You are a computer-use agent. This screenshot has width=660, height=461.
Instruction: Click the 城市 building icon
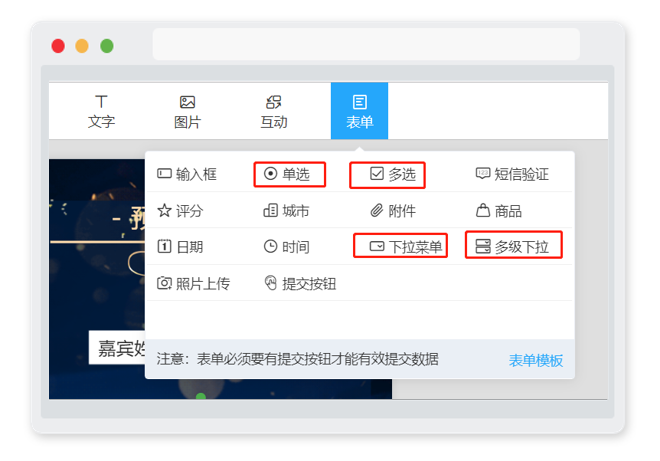[270, 210]
